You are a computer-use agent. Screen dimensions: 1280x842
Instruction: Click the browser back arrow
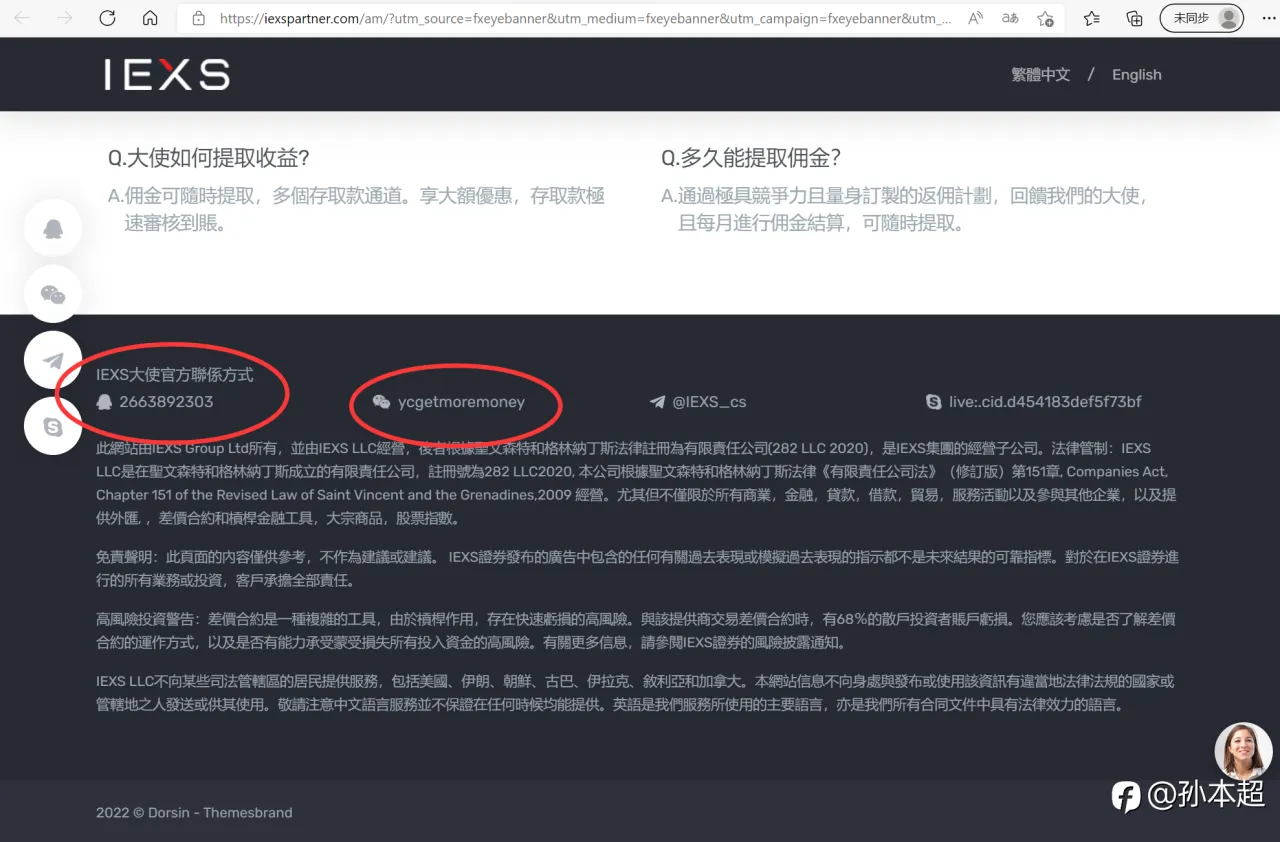22,18
